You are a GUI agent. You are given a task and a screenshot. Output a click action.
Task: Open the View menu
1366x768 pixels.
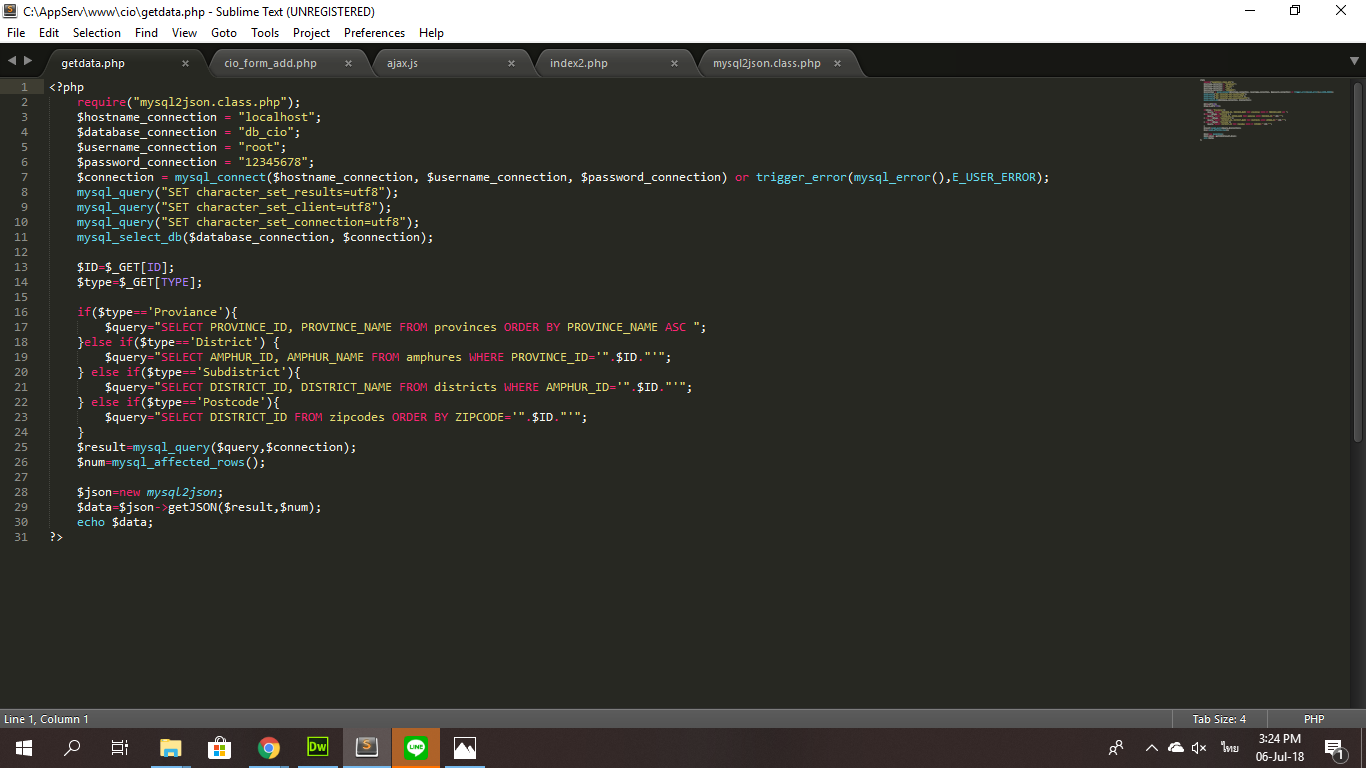pyautogui.click(x=184, y=33)
